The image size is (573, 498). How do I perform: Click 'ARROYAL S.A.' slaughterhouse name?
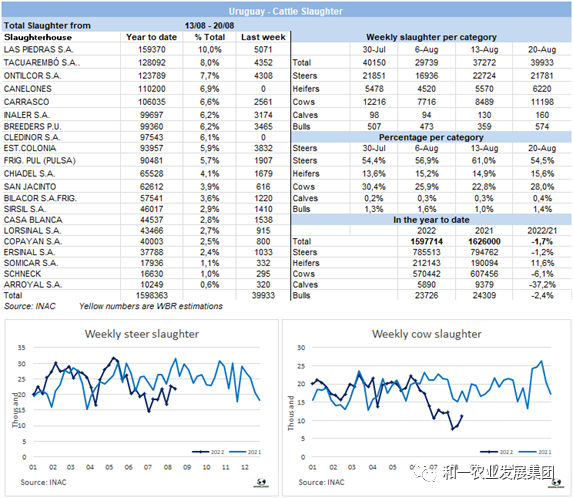33,285
